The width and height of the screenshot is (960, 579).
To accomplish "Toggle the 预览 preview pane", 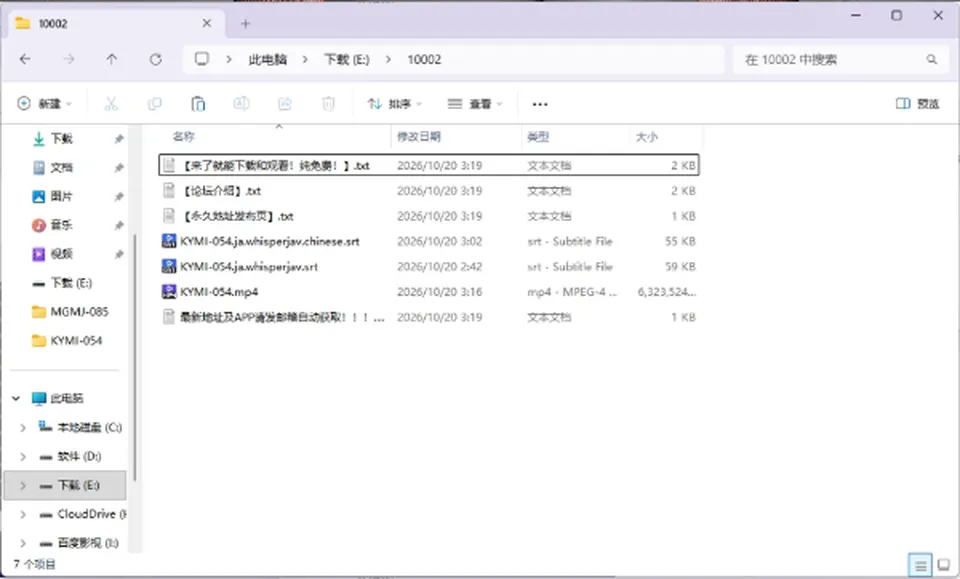I will [917, 103].
